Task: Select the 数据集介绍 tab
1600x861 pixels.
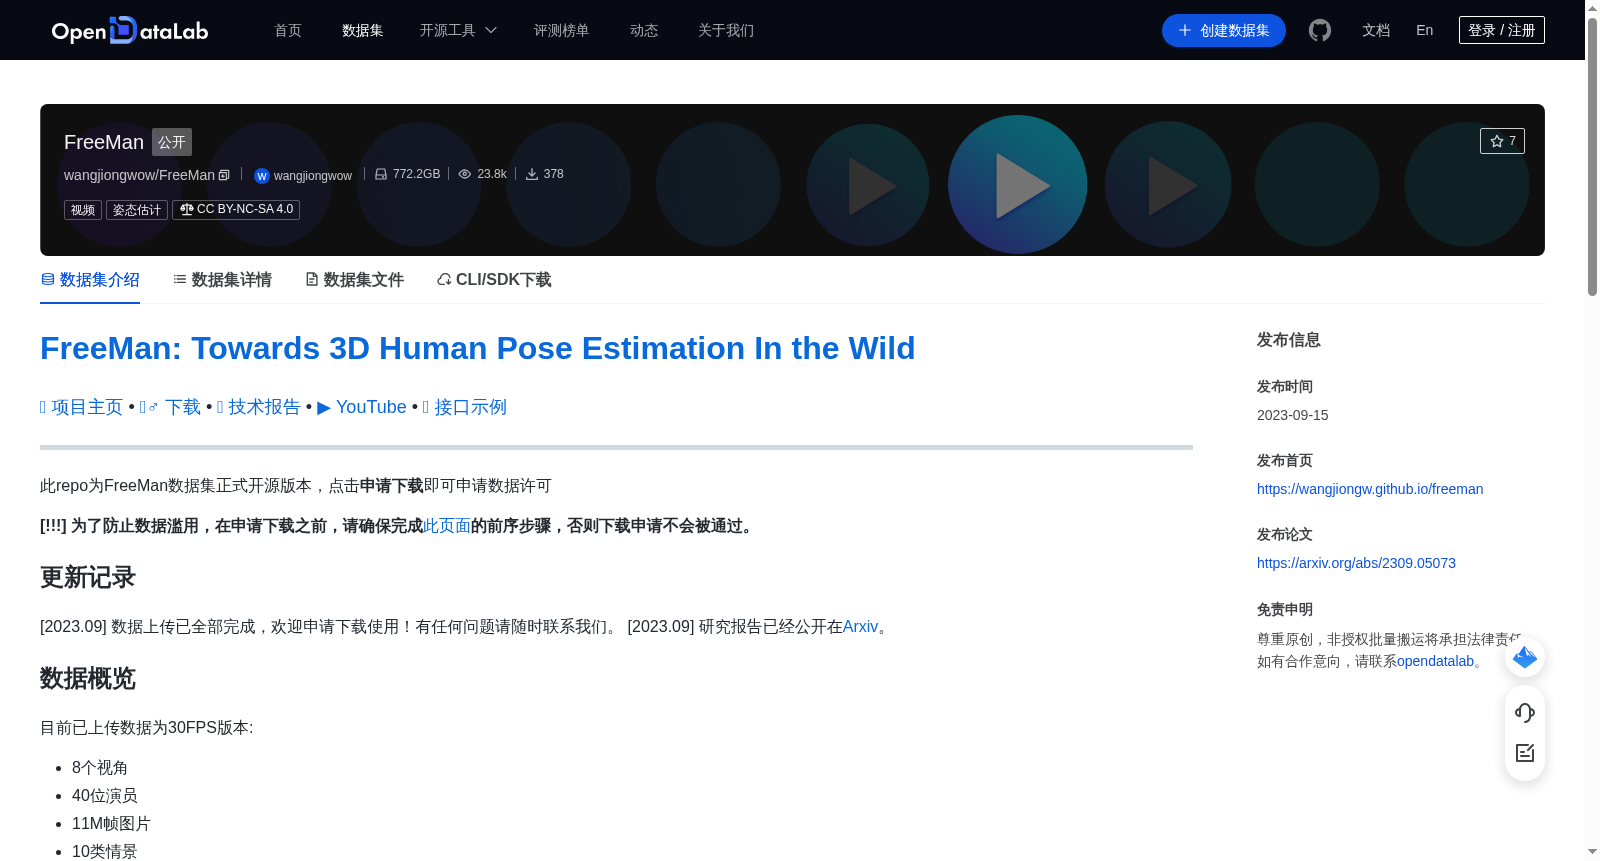Action: pos(90,280)
